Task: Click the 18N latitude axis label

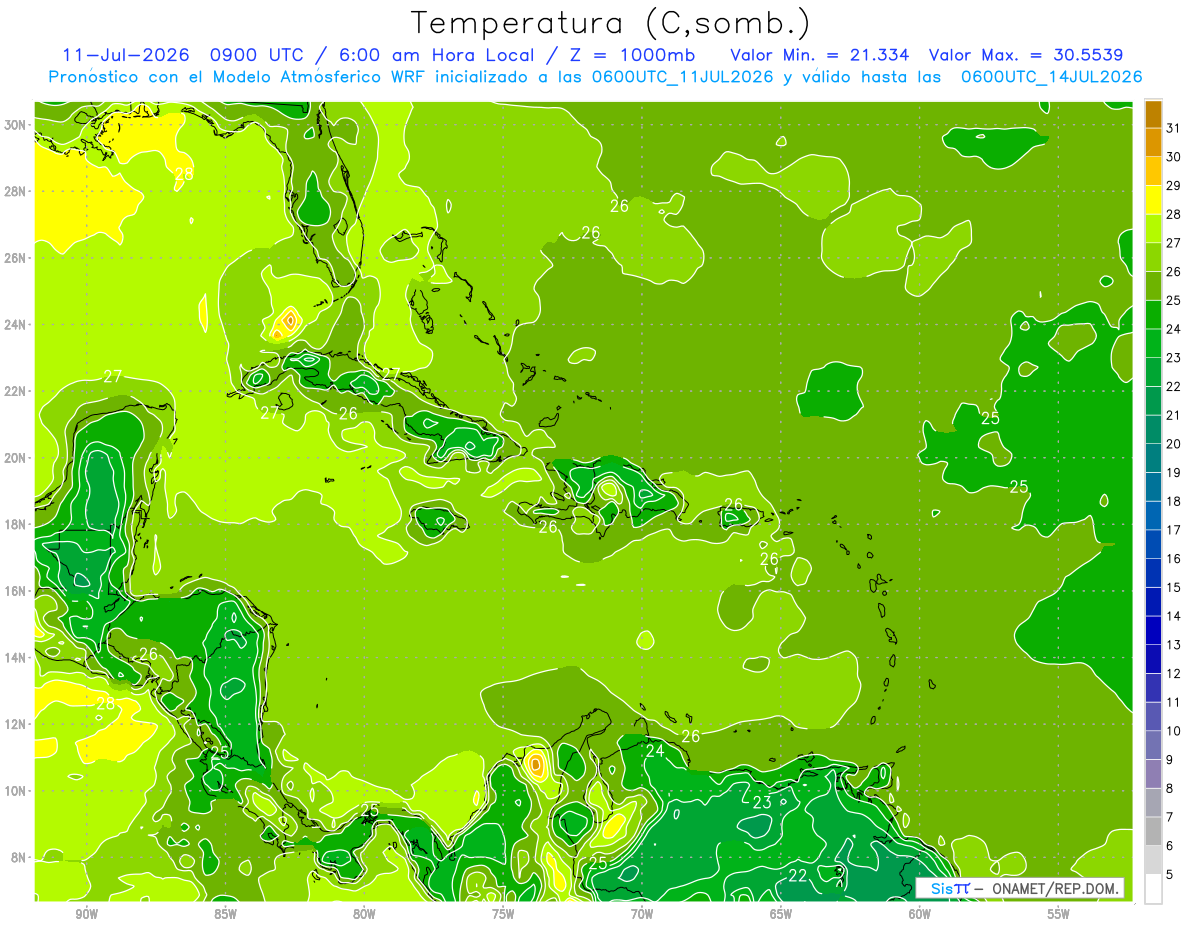Action: pyautogui.click(x=15, y=524)
